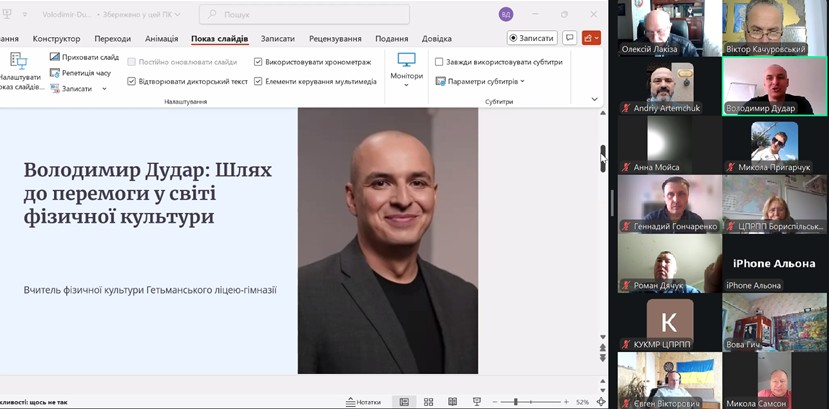The height and width of the screenshot is (409, 829).
Task: Uncheck Відтворювати дикторський текст checkbox
Action: [132, 81]
